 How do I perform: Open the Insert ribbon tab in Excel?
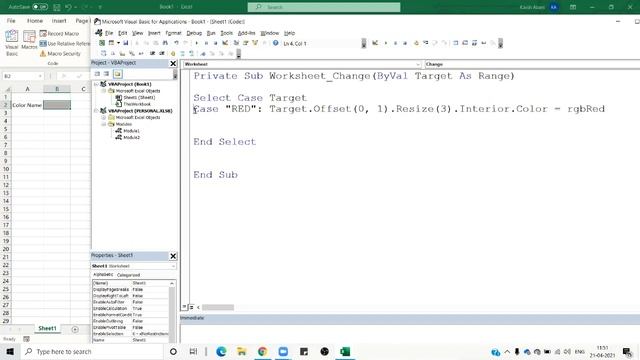pyautogui.click(x=59, y=21)
